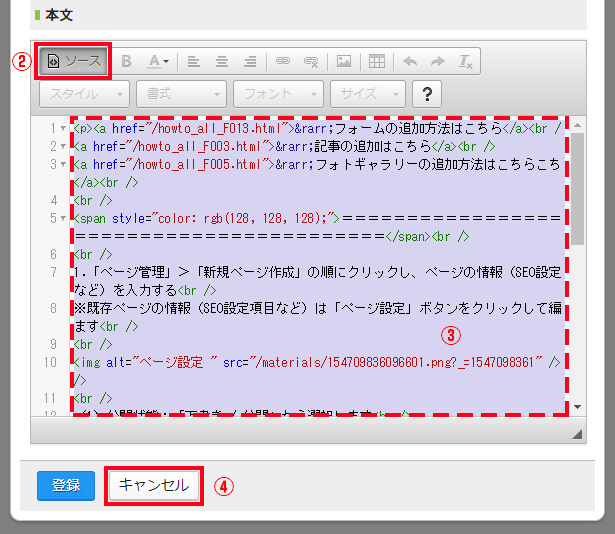The width and height of the screenshot is (615, 534).
Task: Remove formatting with the Tx icon
Action: tap(466, 61)
